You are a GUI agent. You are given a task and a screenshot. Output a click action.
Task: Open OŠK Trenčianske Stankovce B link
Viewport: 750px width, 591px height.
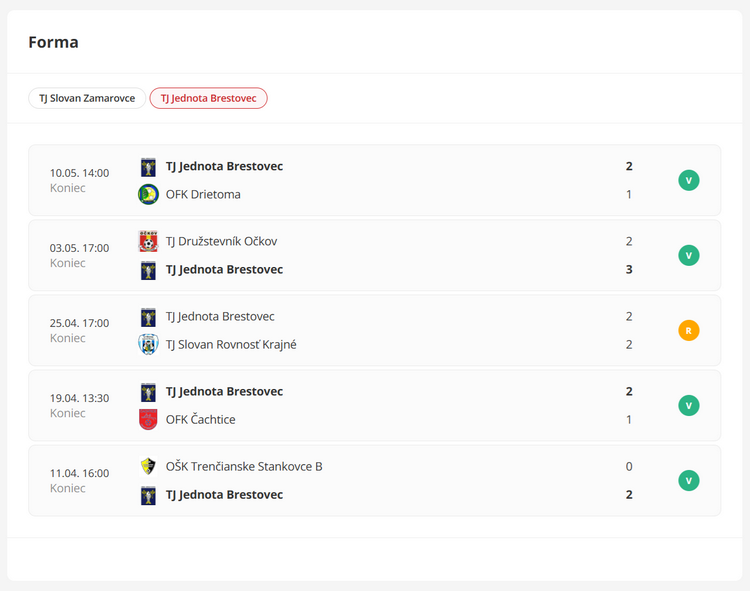244,466
